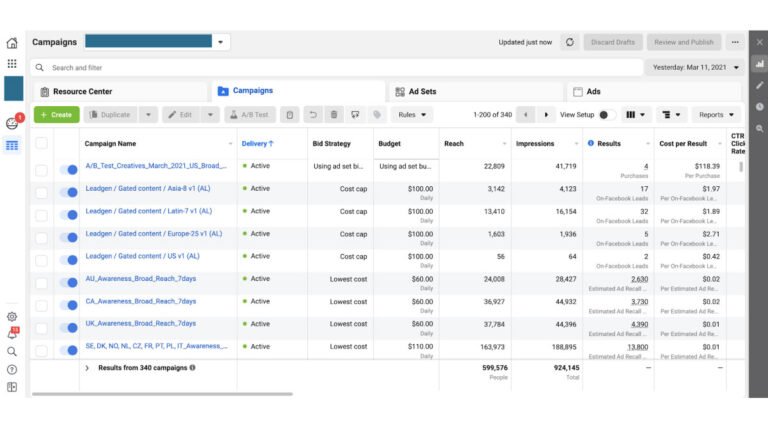Click the undo arrow icon in toolbar

point(312,115)
